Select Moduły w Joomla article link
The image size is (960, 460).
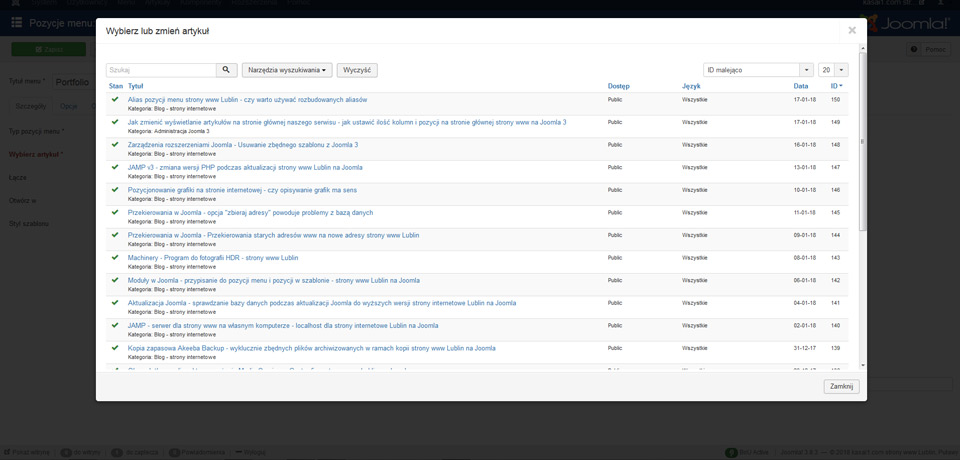[274, 280]
